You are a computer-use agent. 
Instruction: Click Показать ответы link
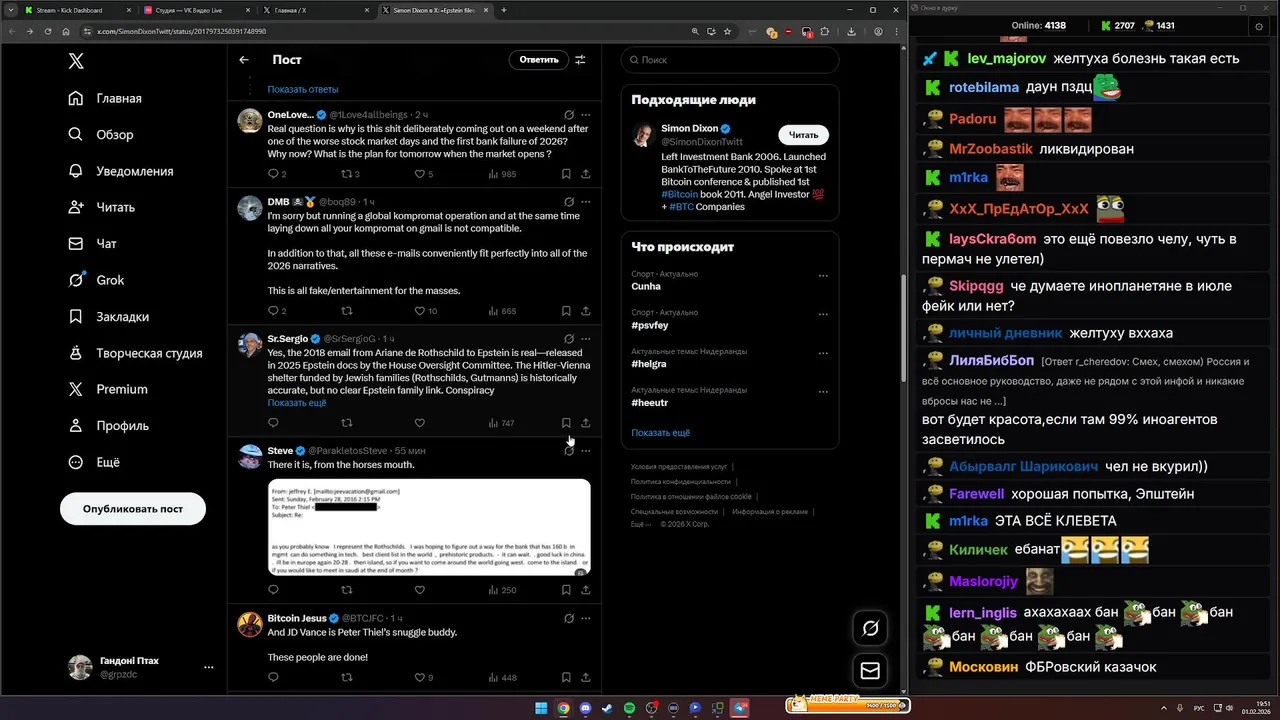302,89
